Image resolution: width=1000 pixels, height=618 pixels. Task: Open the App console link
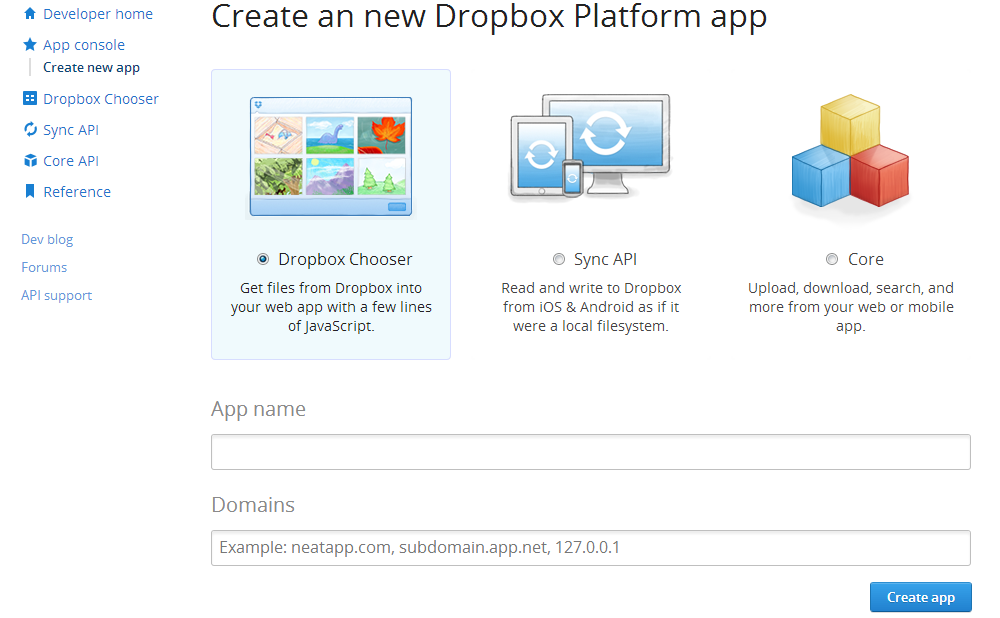click(x=84, y=45)
